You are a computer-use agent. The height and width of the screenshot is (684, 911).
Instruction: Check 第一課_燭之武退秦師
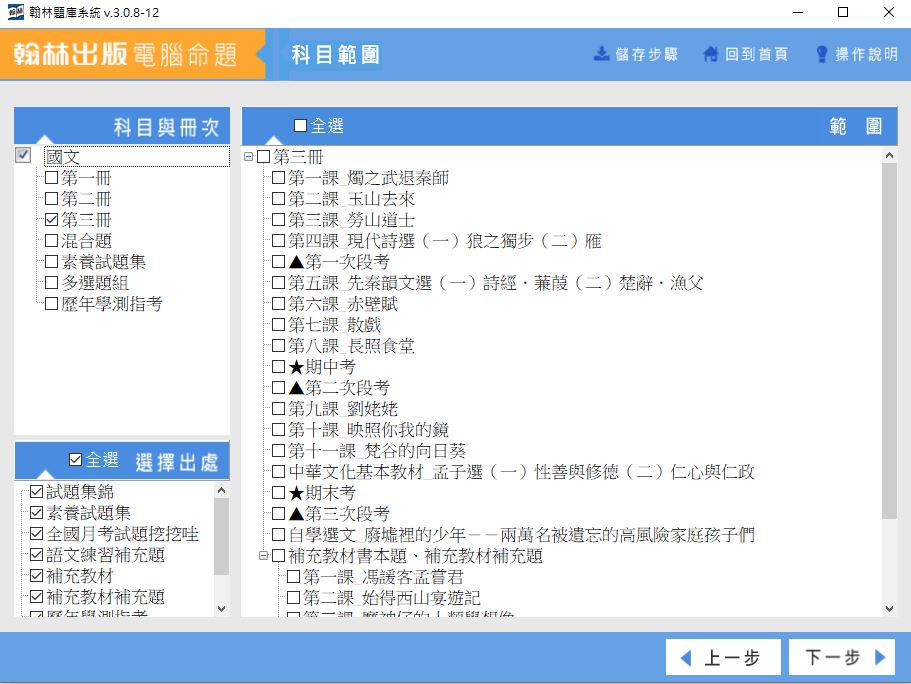278,177
